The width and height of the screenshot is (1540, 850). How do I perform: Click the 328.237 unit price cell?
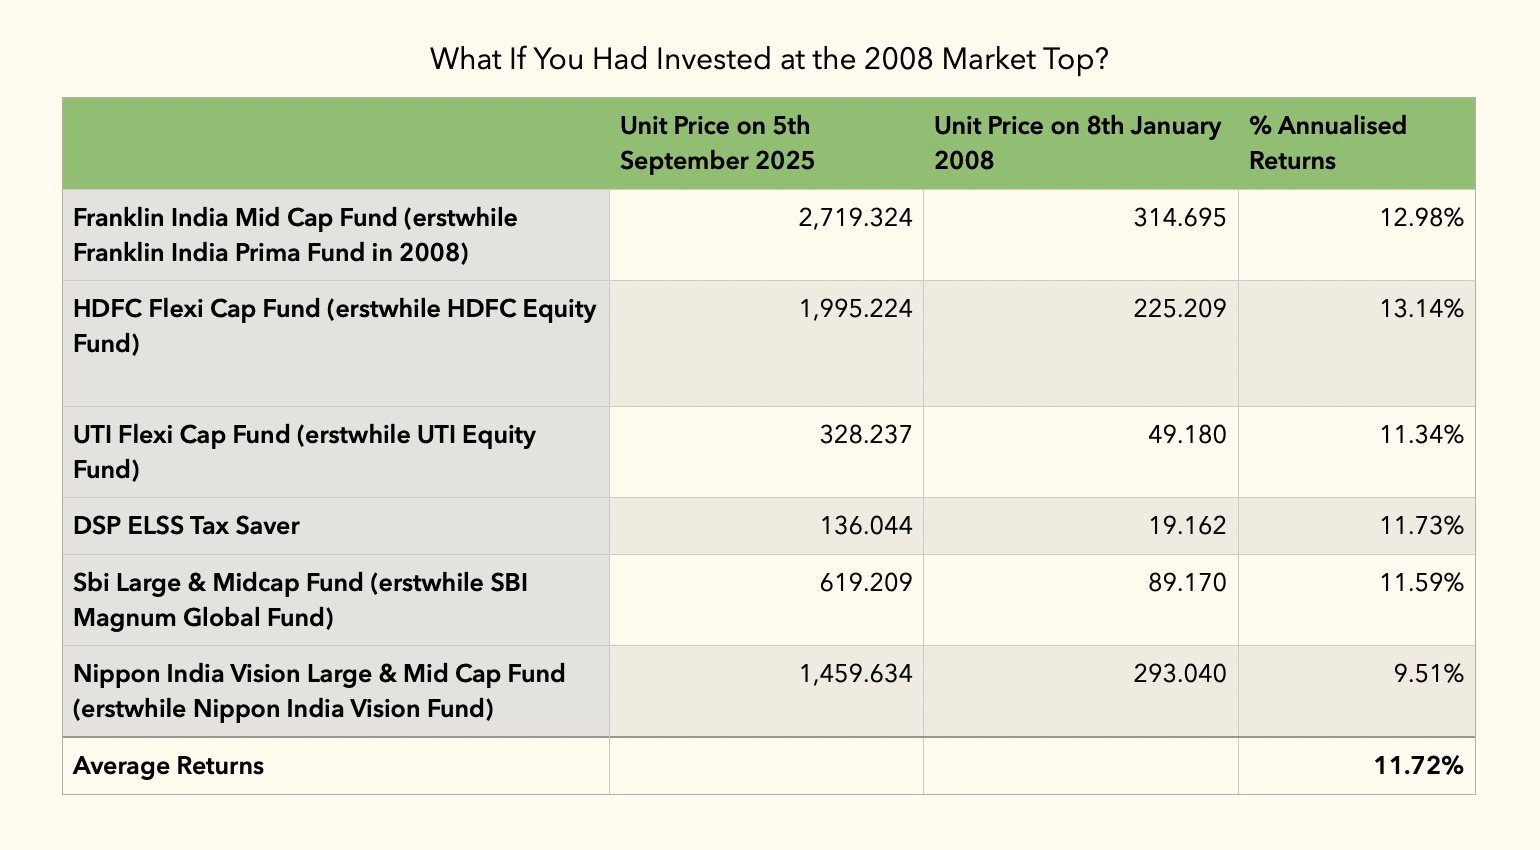click(865, 435)
